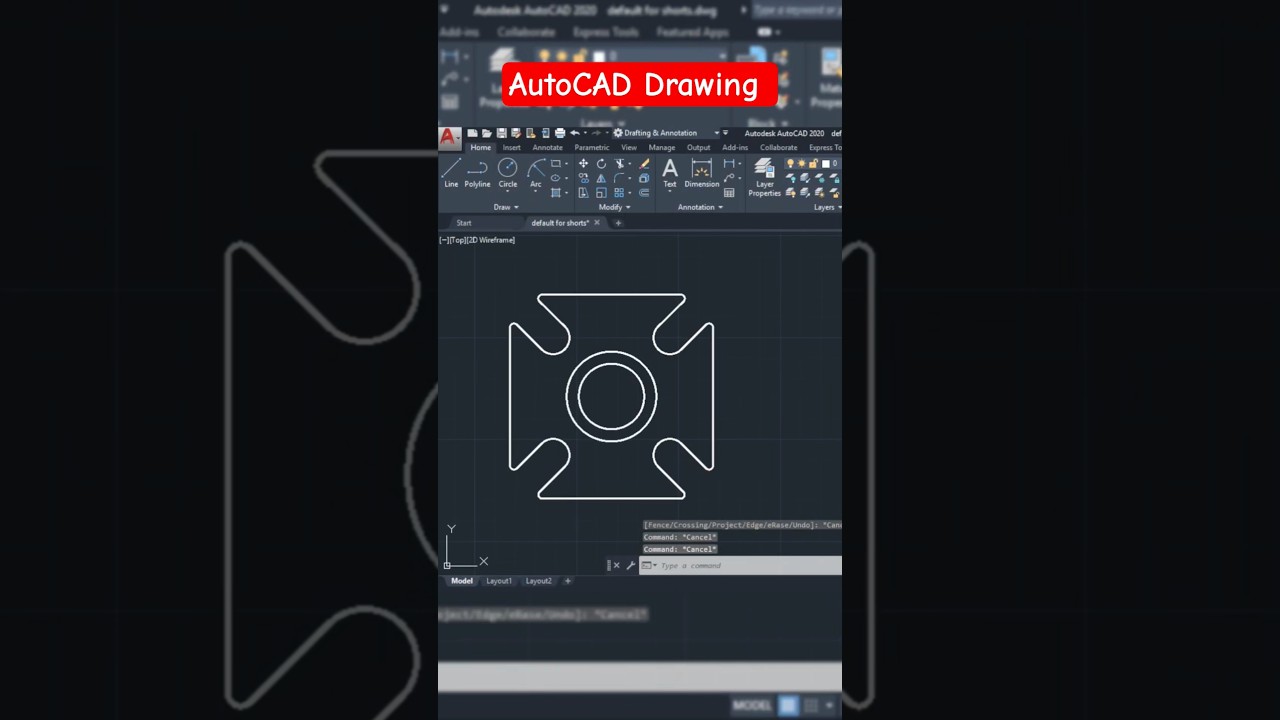Click the Undo arrow icon
Screen dimensions: 1280x720
575,133
